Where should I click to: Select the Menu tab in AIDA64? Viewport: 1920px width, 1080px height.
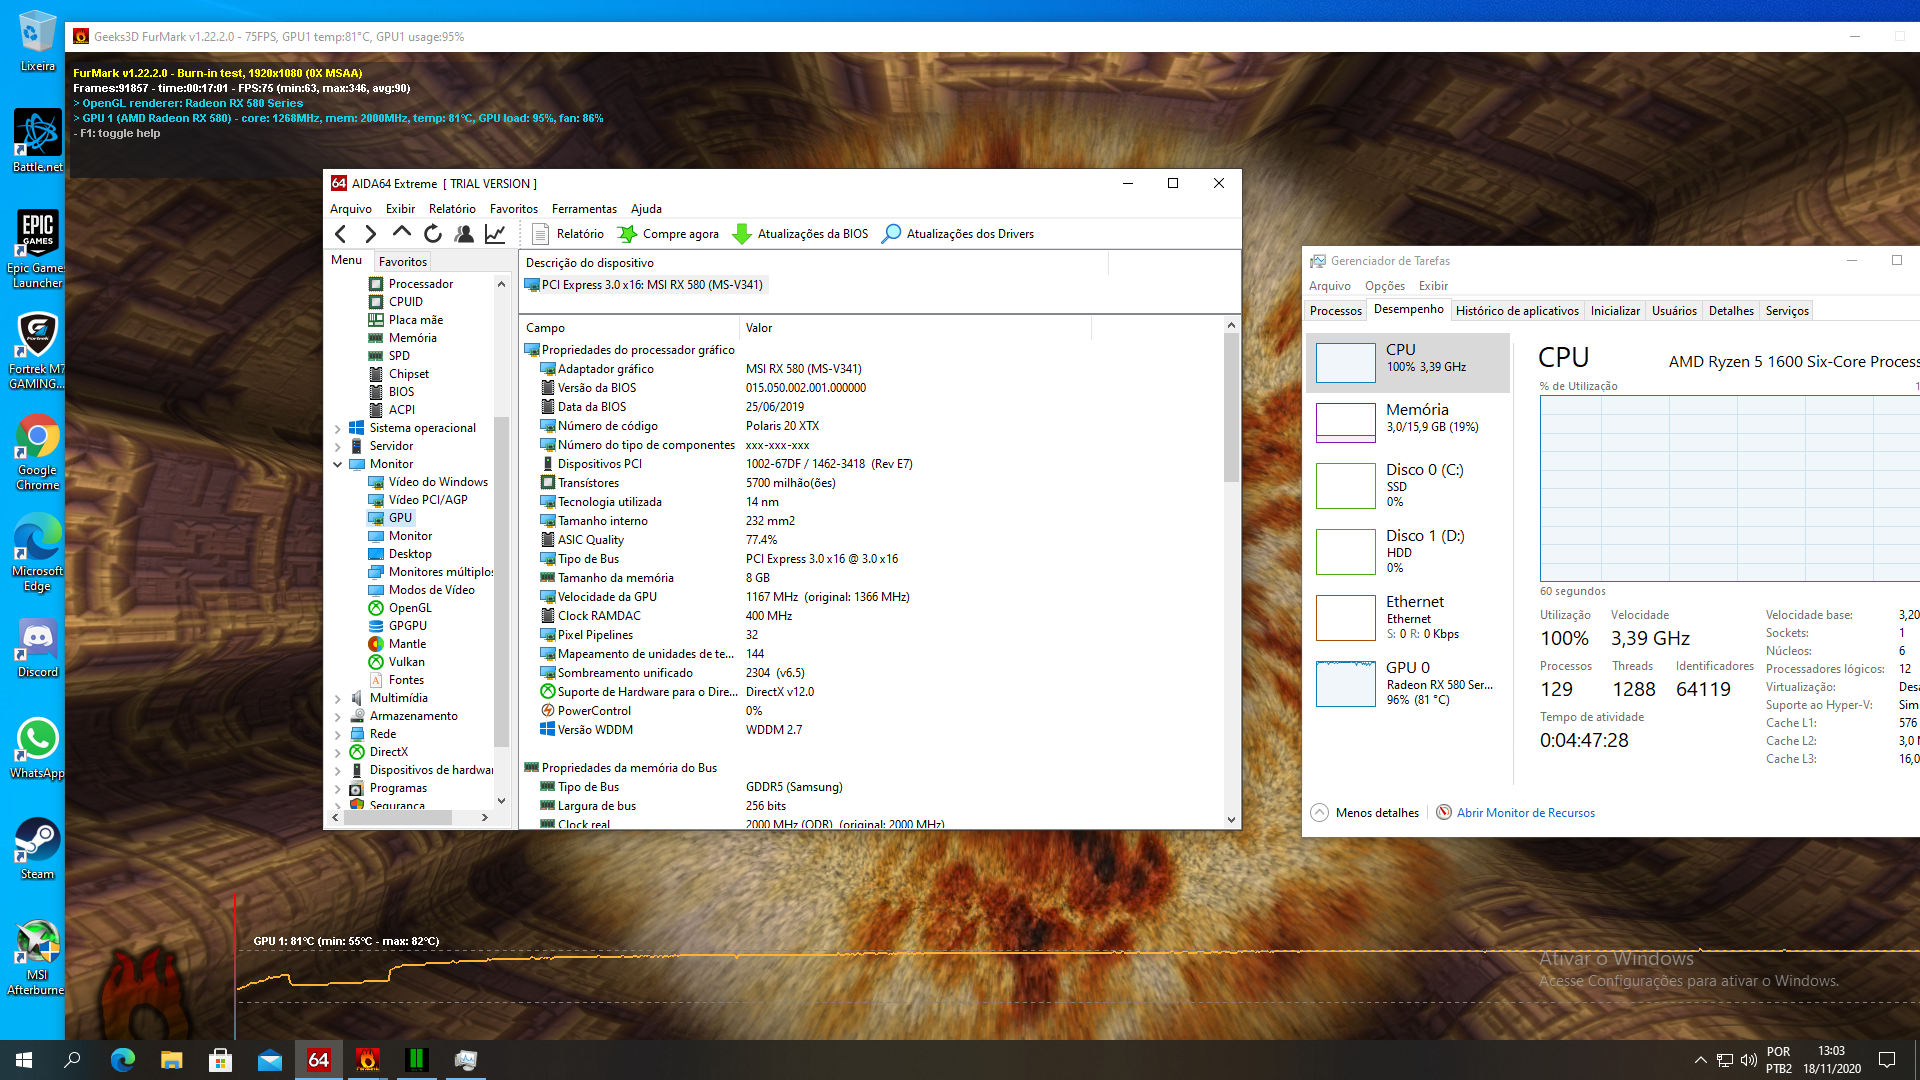click(346, 260)
